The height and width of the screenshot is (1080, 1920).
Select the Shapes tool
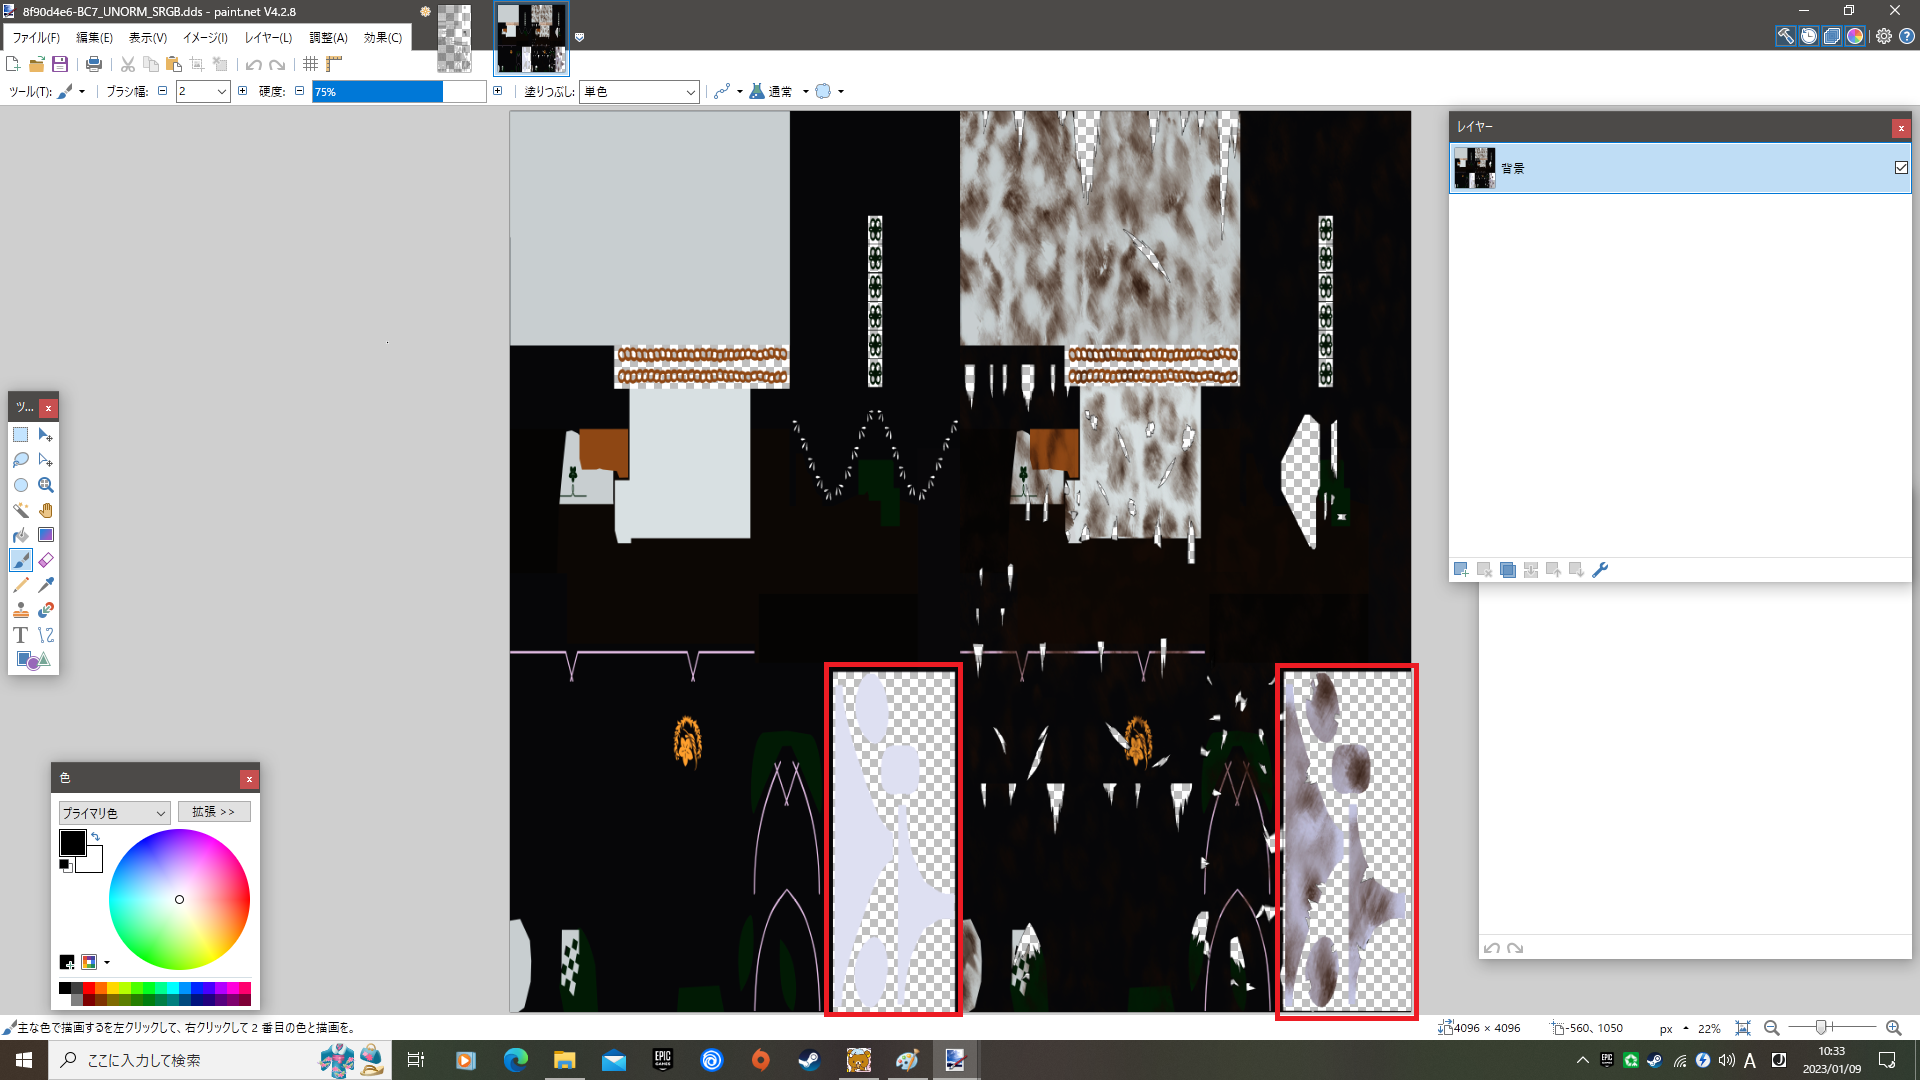pyautogui.click(x=33, y=660)
